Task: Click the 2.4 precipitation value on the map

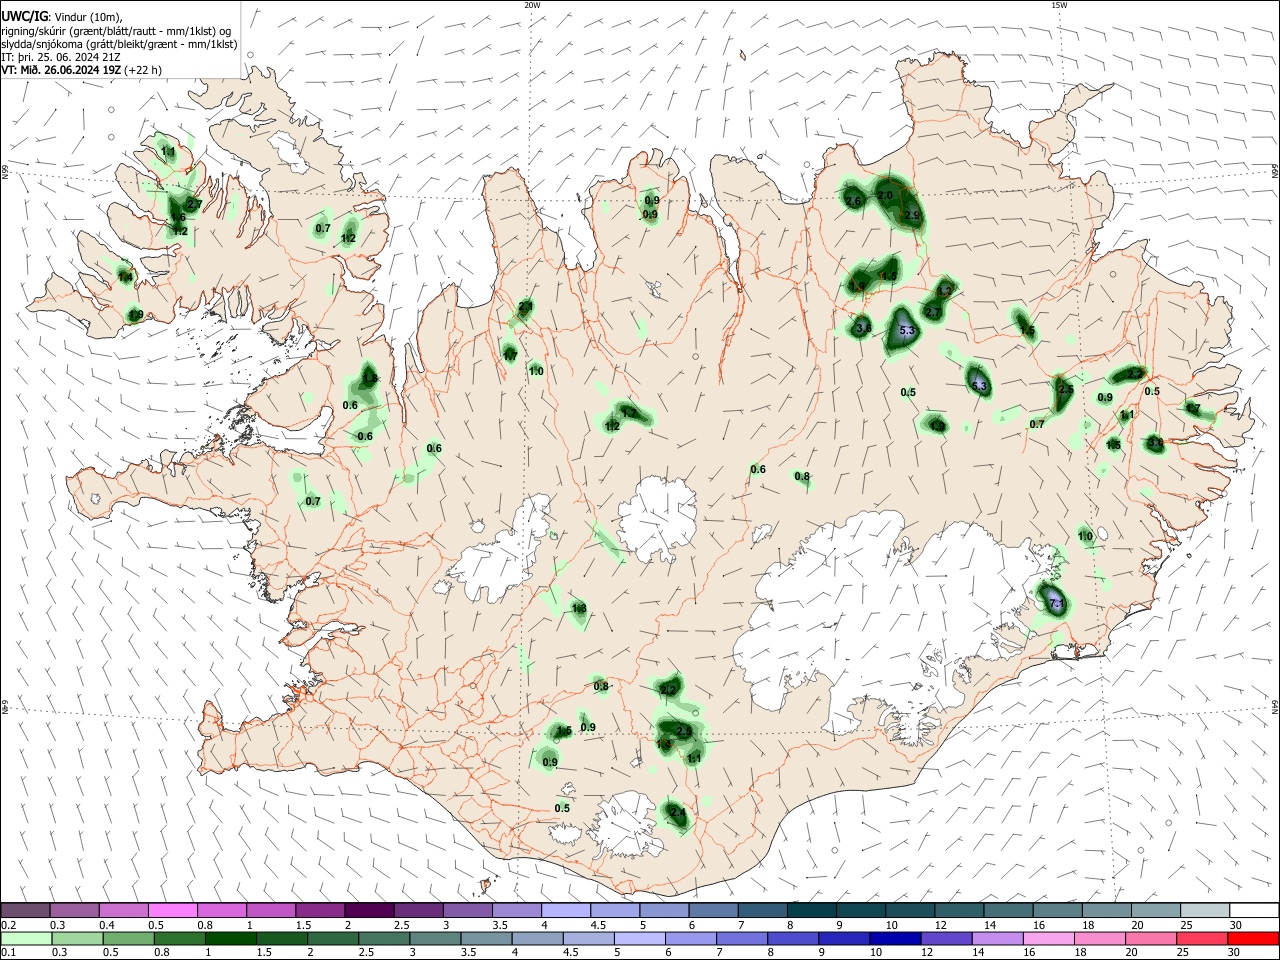Action: 678,812
